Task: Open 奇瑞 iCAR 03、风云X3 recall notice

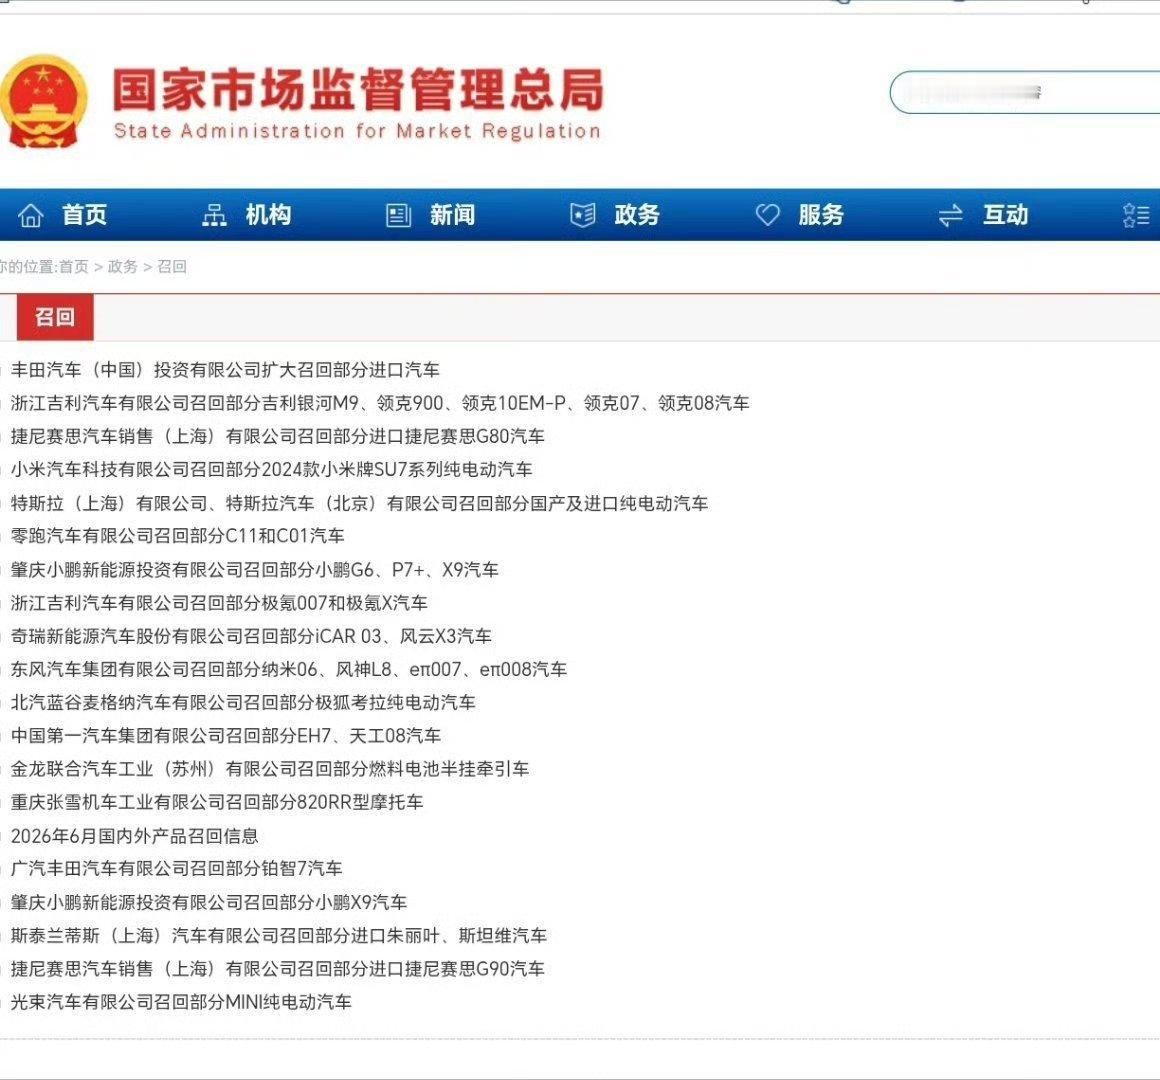Action: (251, 636)
